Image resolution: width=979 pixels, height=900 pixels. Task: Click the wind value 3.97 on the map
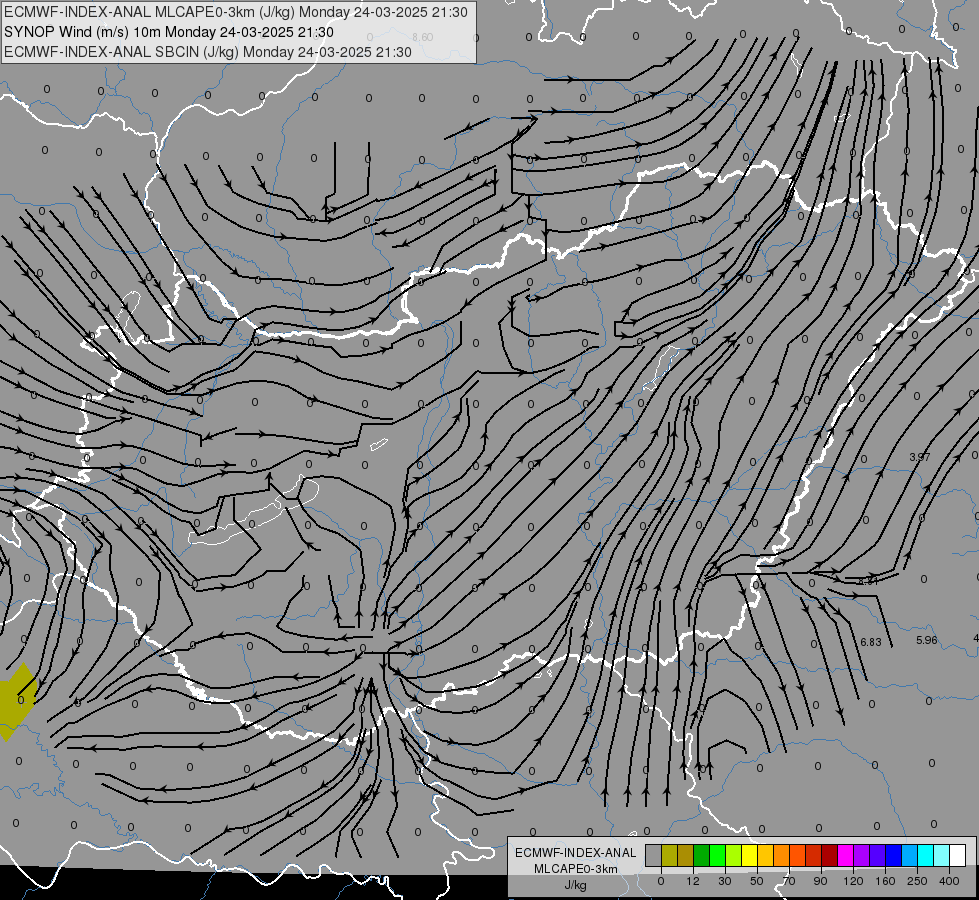(x=920, y=457)
